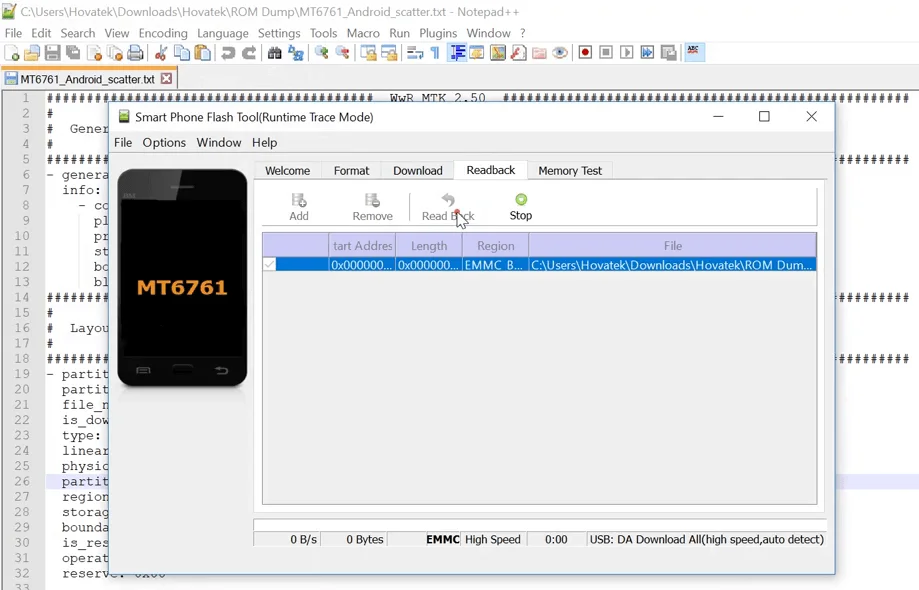This screenshot has width=919, height=590.
Task: Open Notepad++ Edit menu
Action: coord(41,33)
